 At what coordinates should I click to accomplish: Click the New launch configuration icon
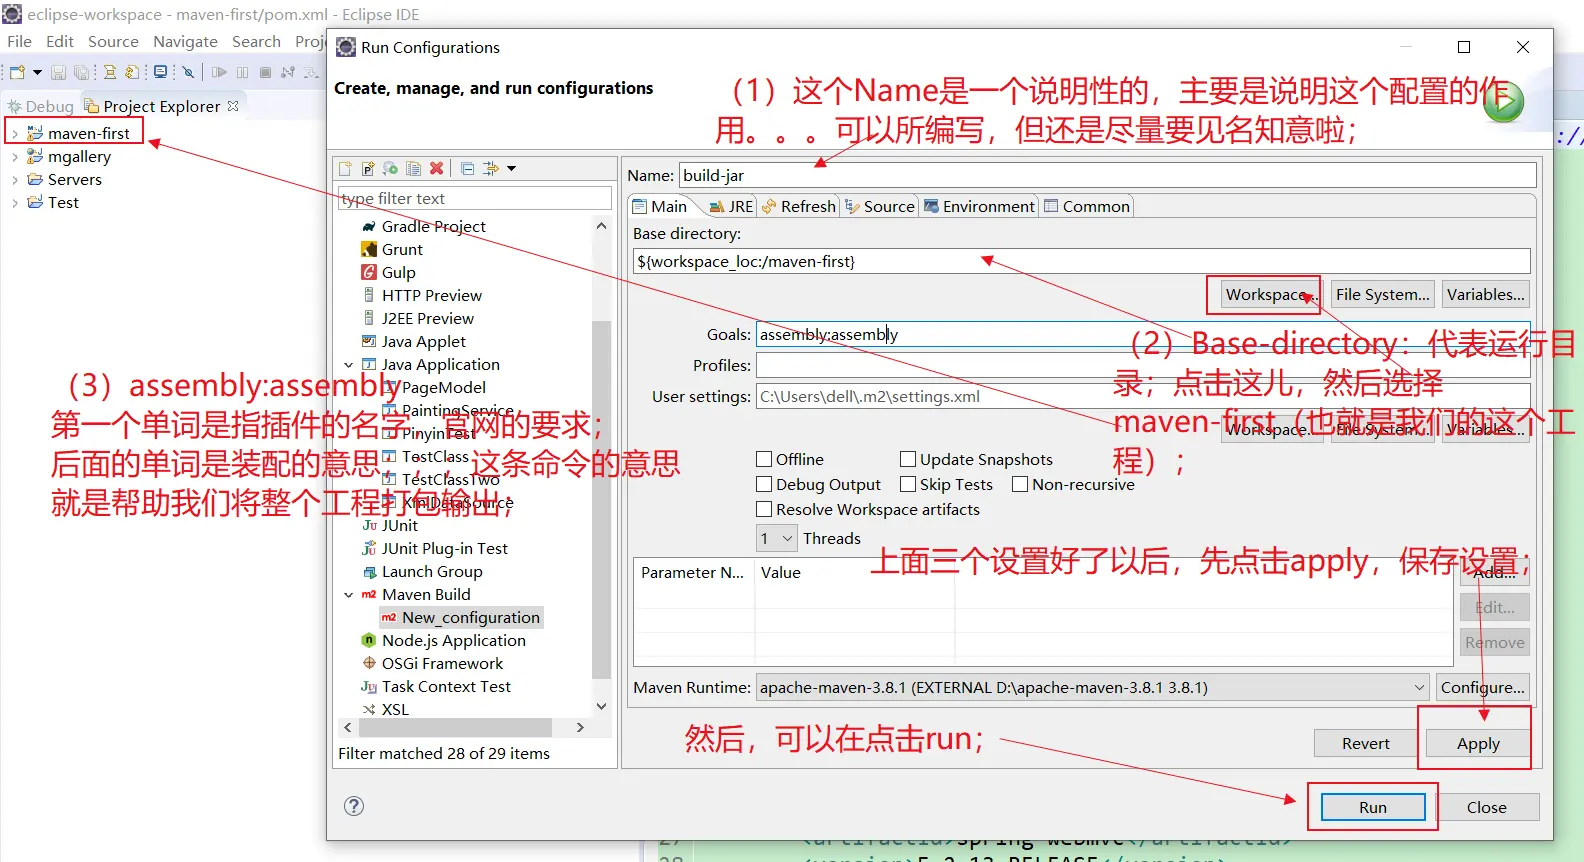pos(345,169)
